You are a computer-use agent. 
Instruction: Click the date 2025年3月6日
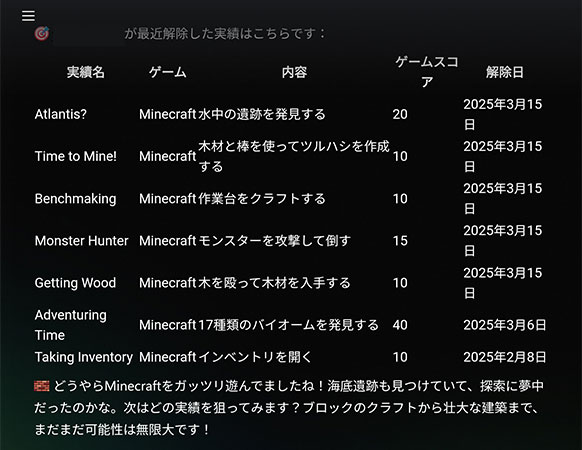505,325
